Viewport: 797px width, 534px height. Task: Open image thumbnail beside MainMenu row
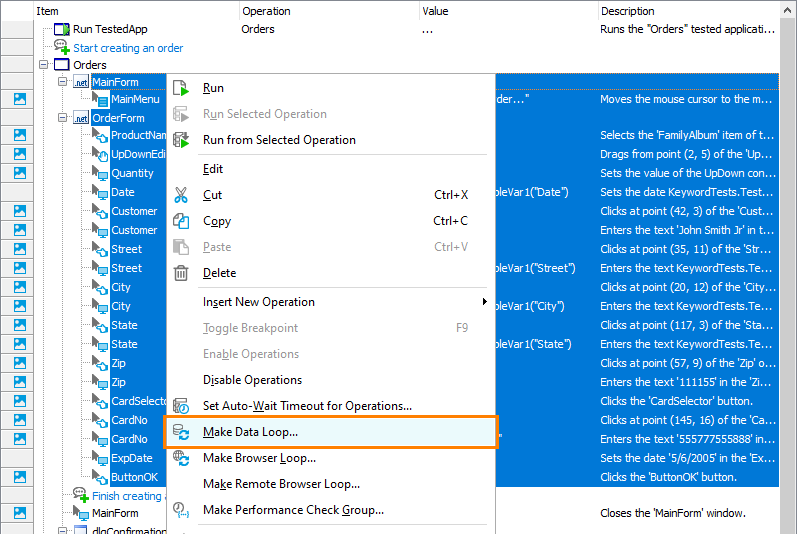point(20,99)
